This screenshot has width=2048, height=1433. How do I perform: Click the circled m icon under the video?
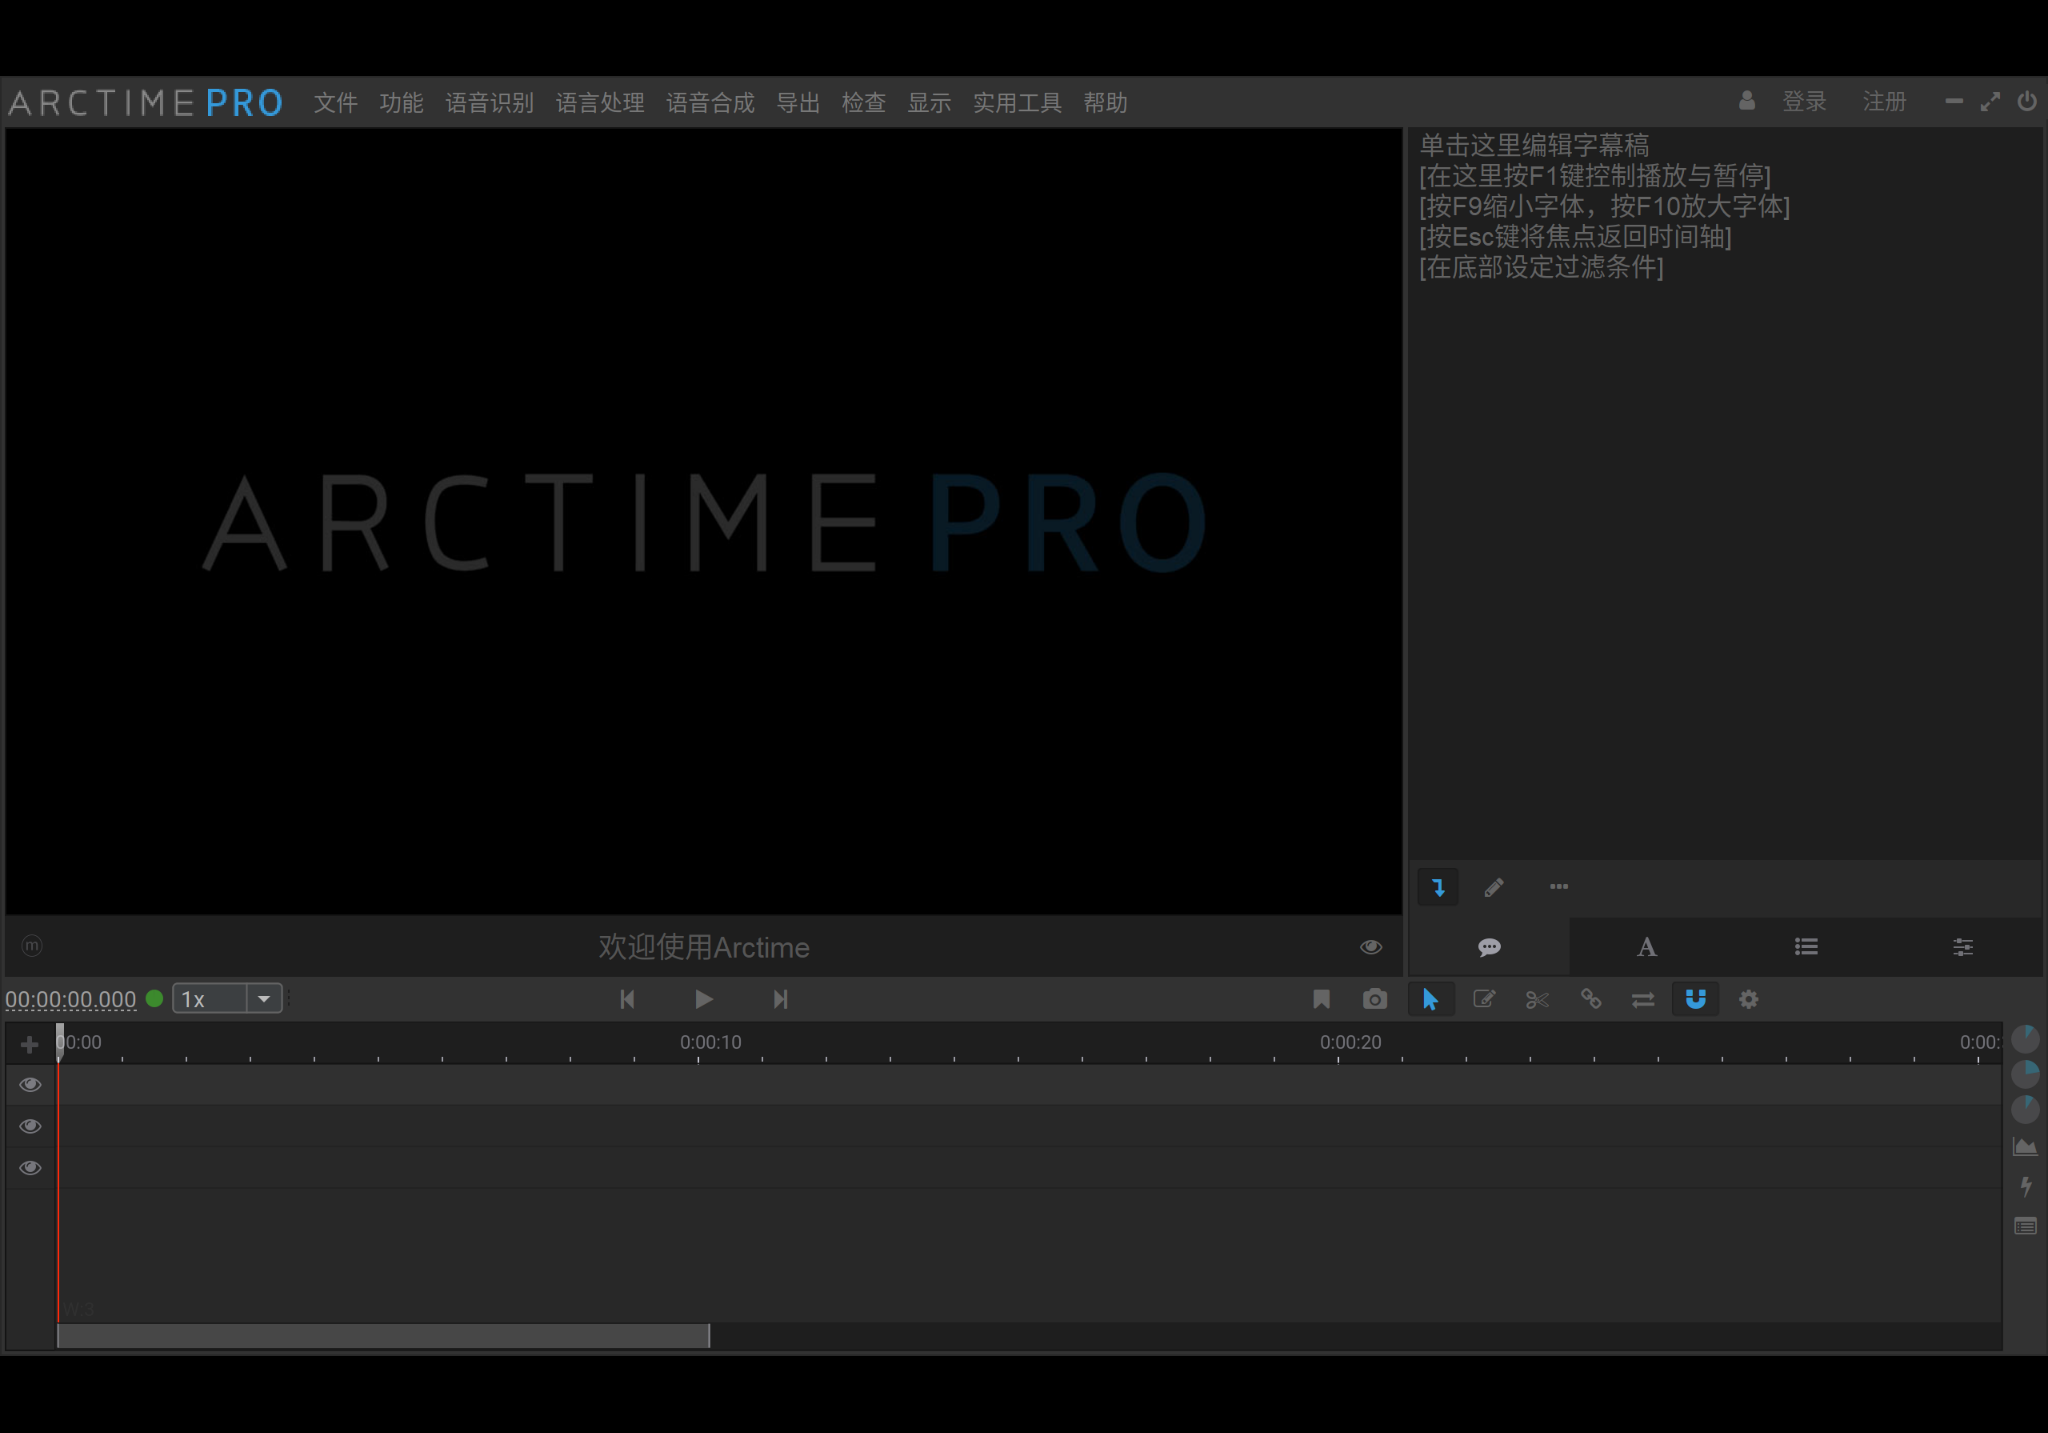tap(32, 945)
